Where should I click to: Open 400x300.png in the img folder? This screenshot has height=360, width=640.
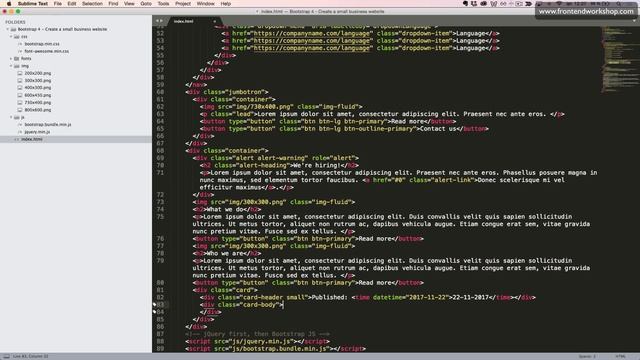point(38,88)
